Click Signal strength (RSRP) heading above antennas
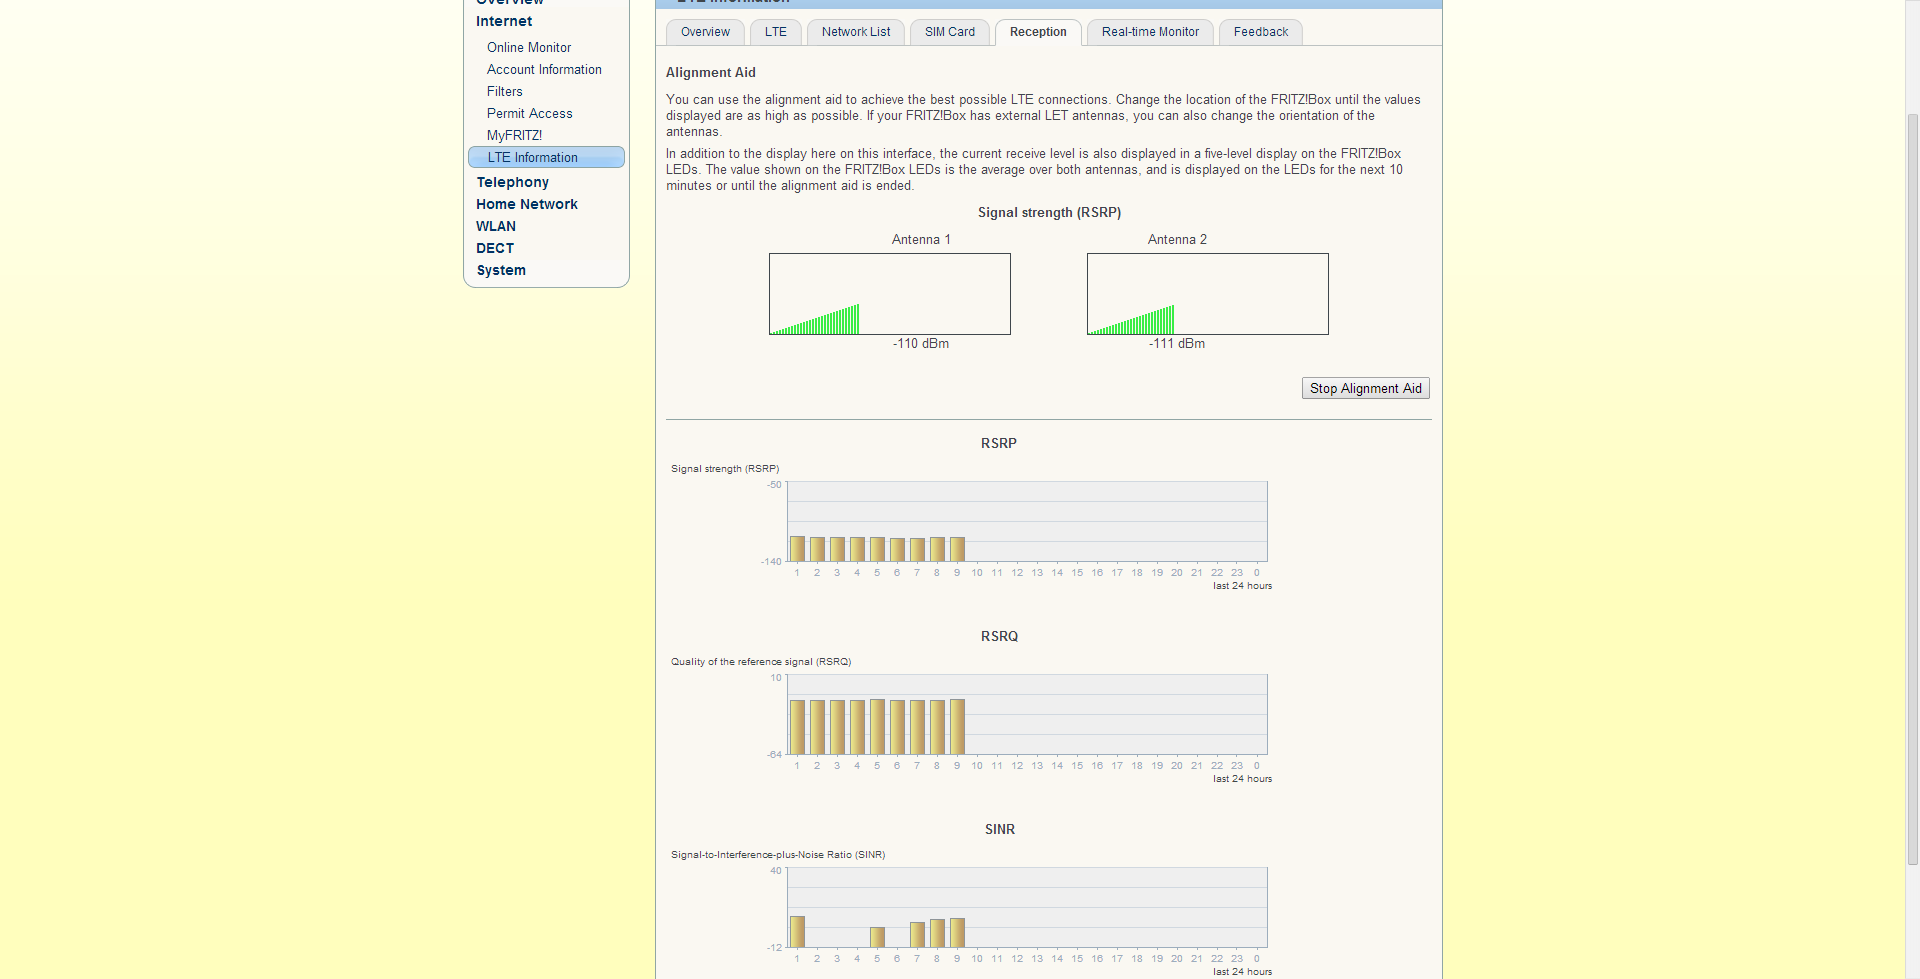 [1049, 212]
